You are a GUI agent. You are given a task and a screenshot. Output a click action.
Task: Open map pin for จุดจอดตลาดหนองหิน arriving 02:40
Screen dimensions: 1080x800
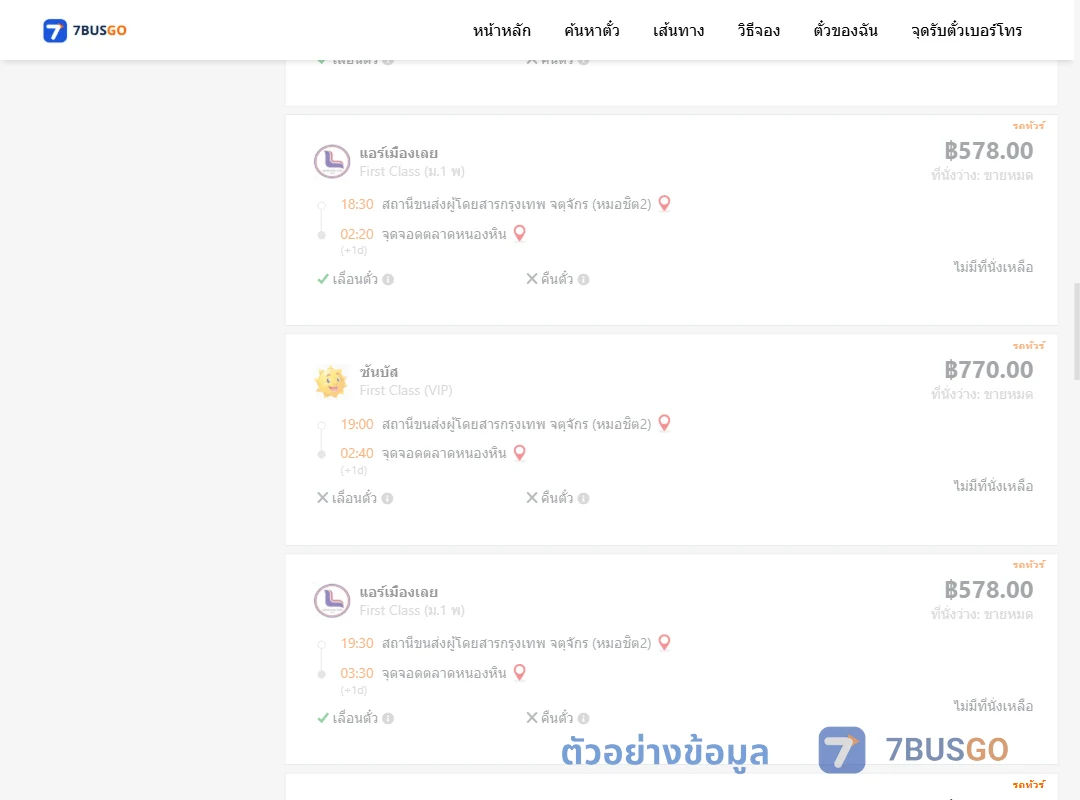click(520, 453)
